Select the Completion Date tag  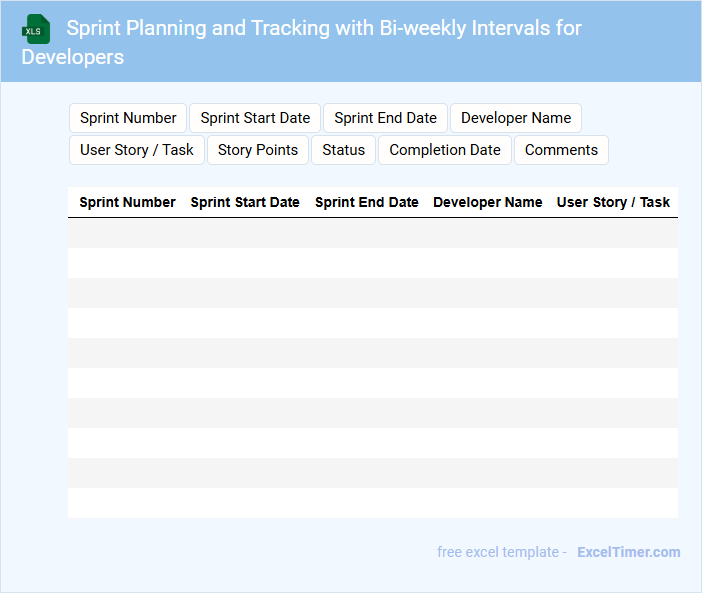pyautogui.click(x=445, y=150)
